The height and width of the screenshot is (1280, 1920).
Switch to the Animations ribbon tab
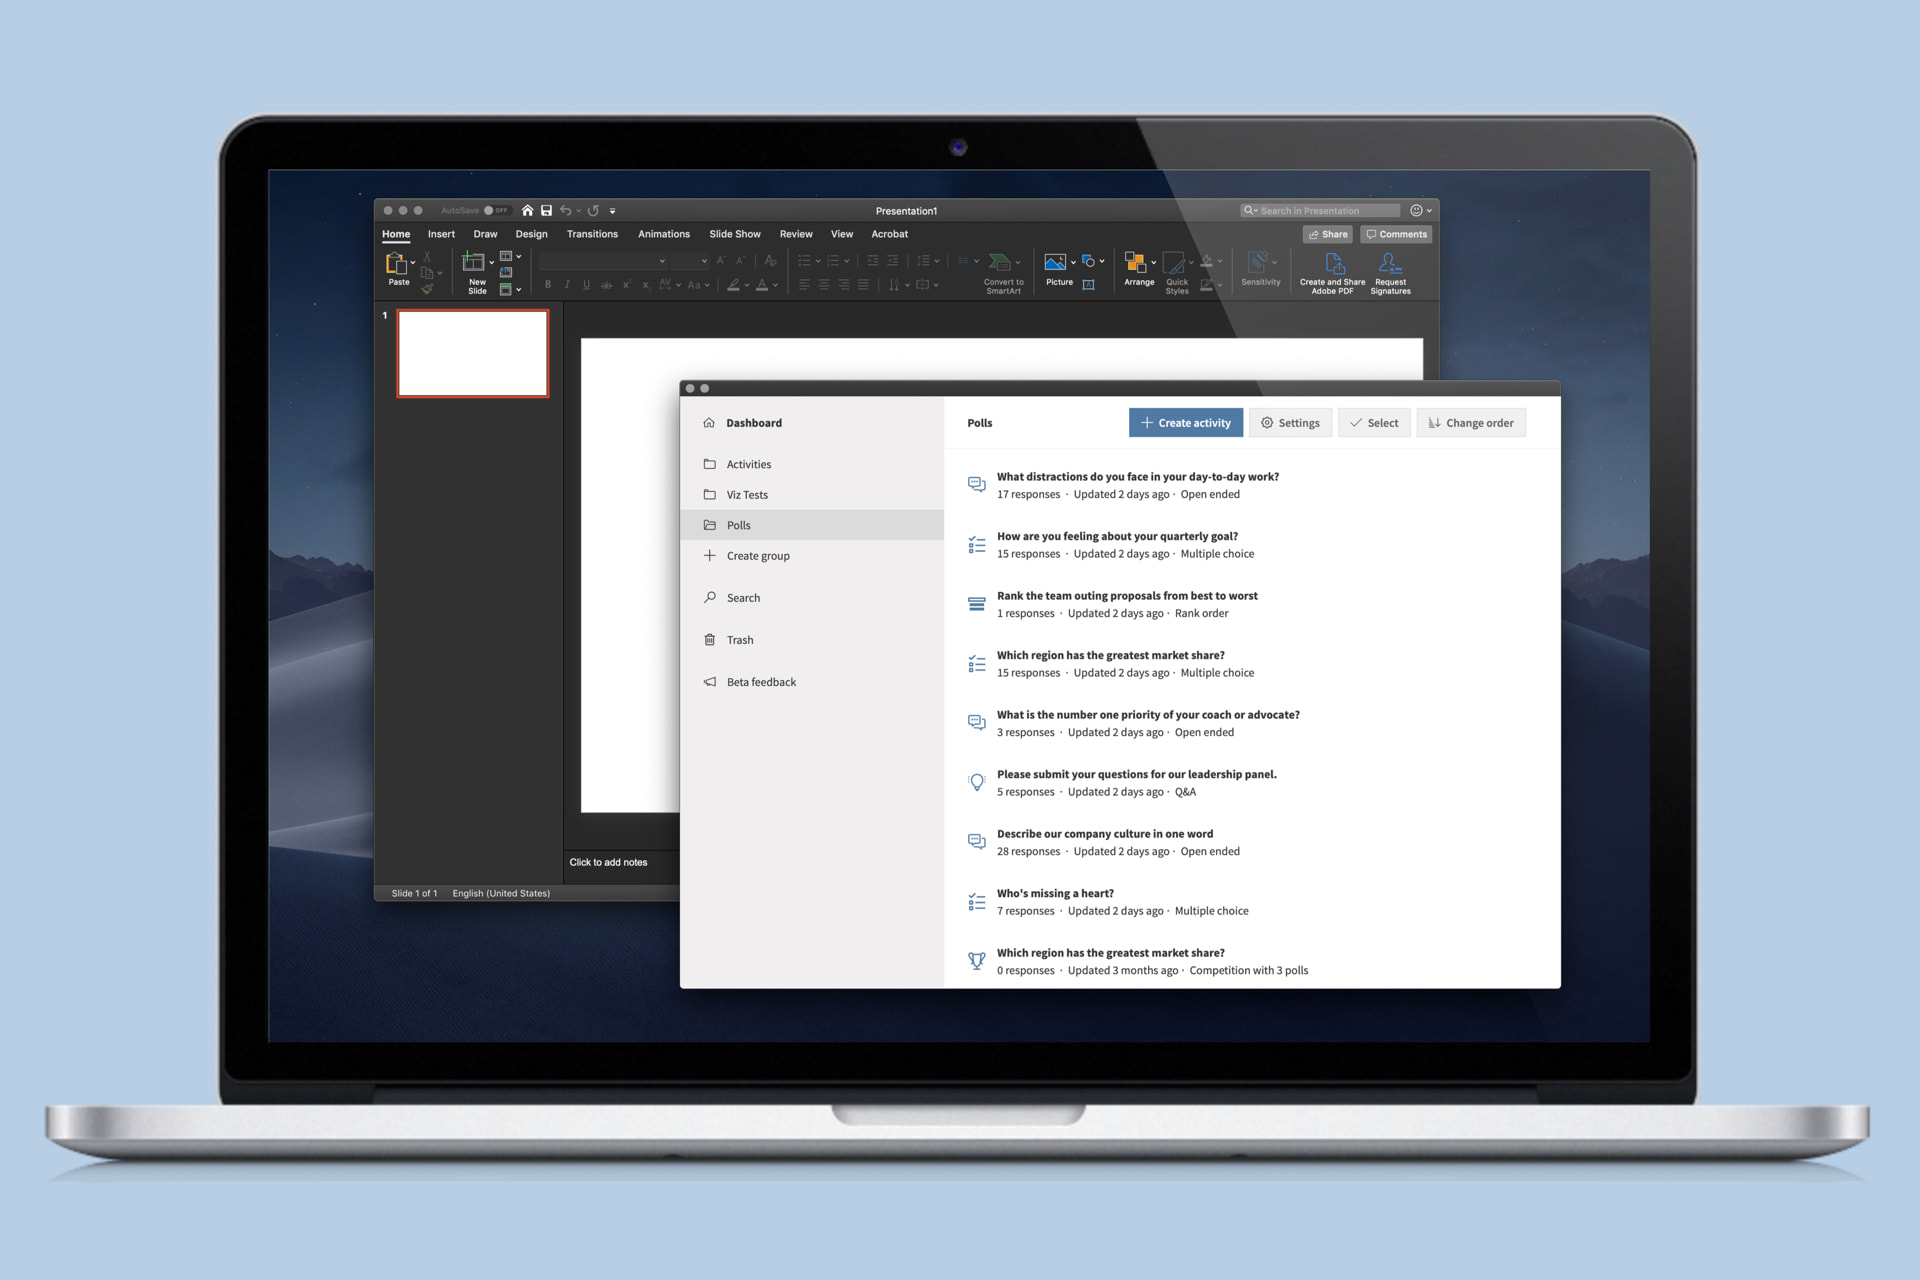664,234
